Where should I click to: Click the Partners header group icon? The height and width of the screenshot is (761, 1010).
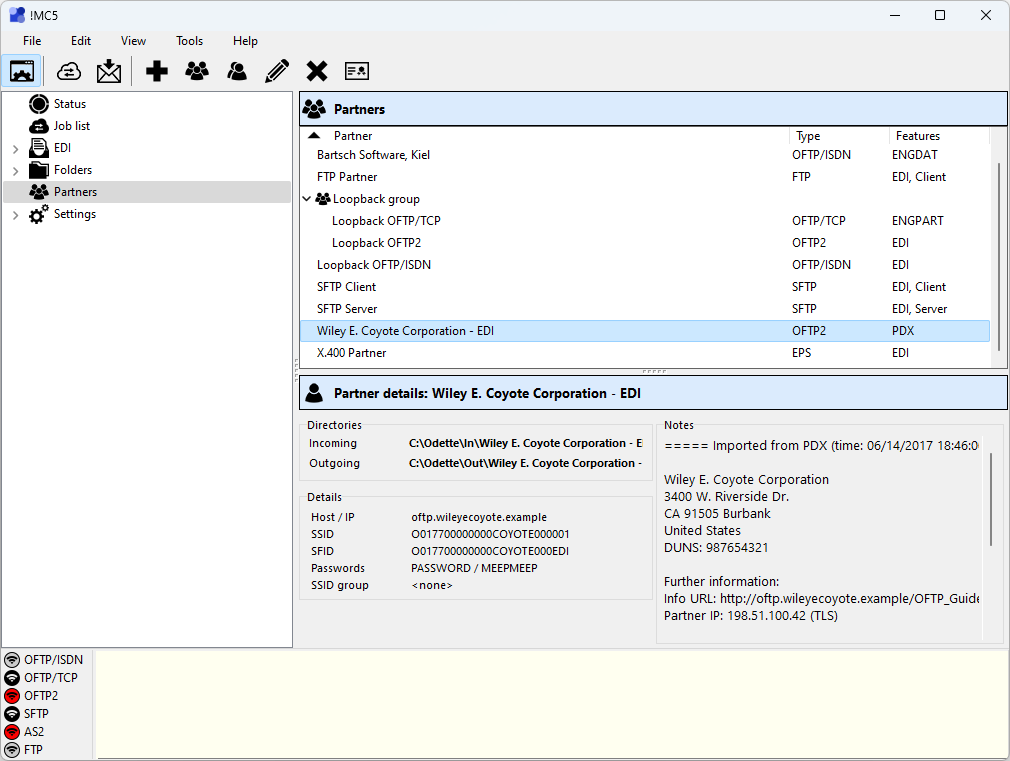314,109
